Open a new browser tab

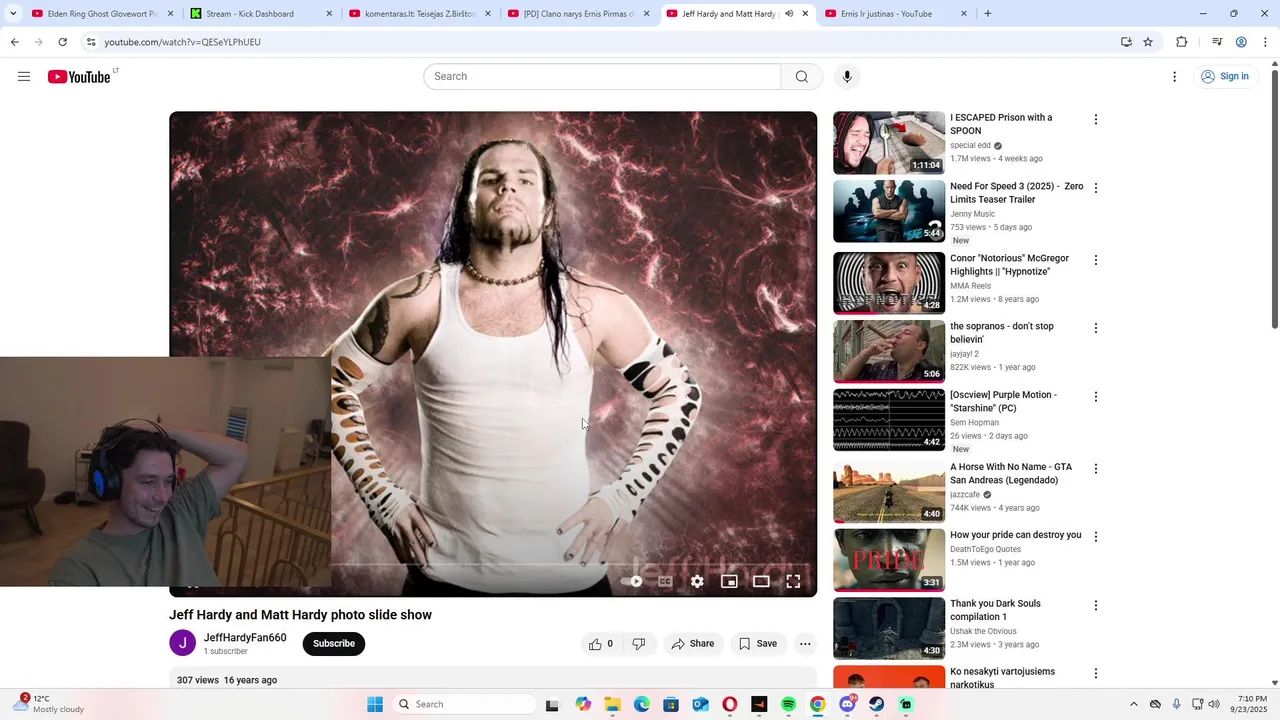[988, 14]
